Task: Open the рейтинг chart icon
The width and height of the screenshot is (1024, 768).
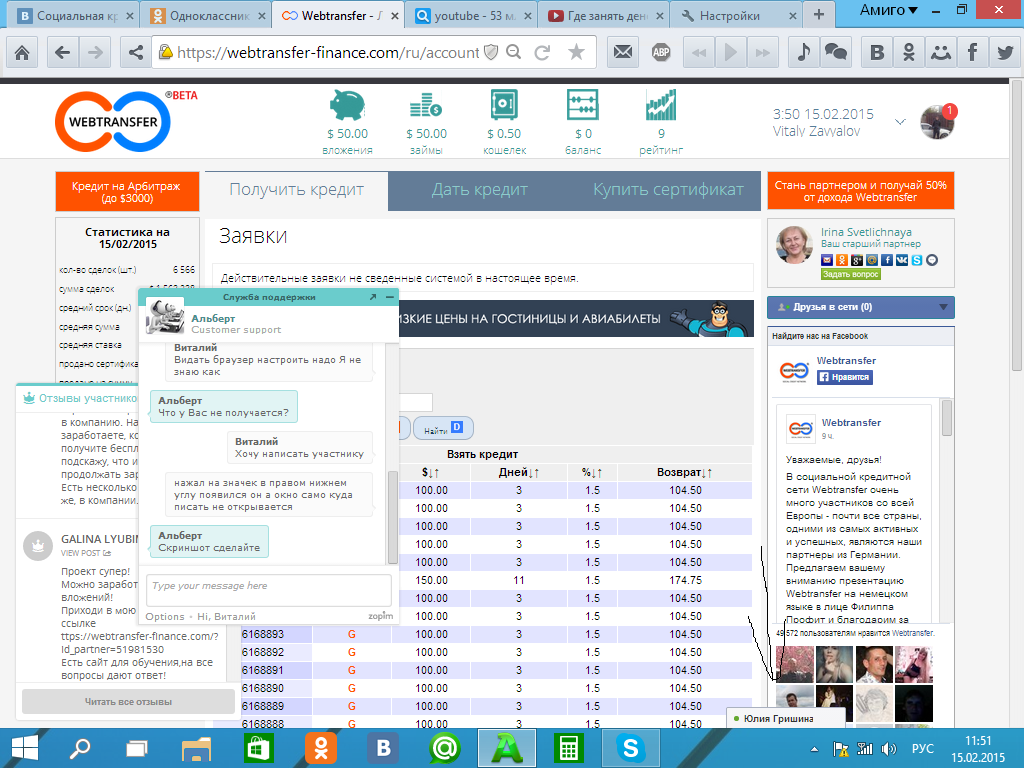Action: click(661, 105)
